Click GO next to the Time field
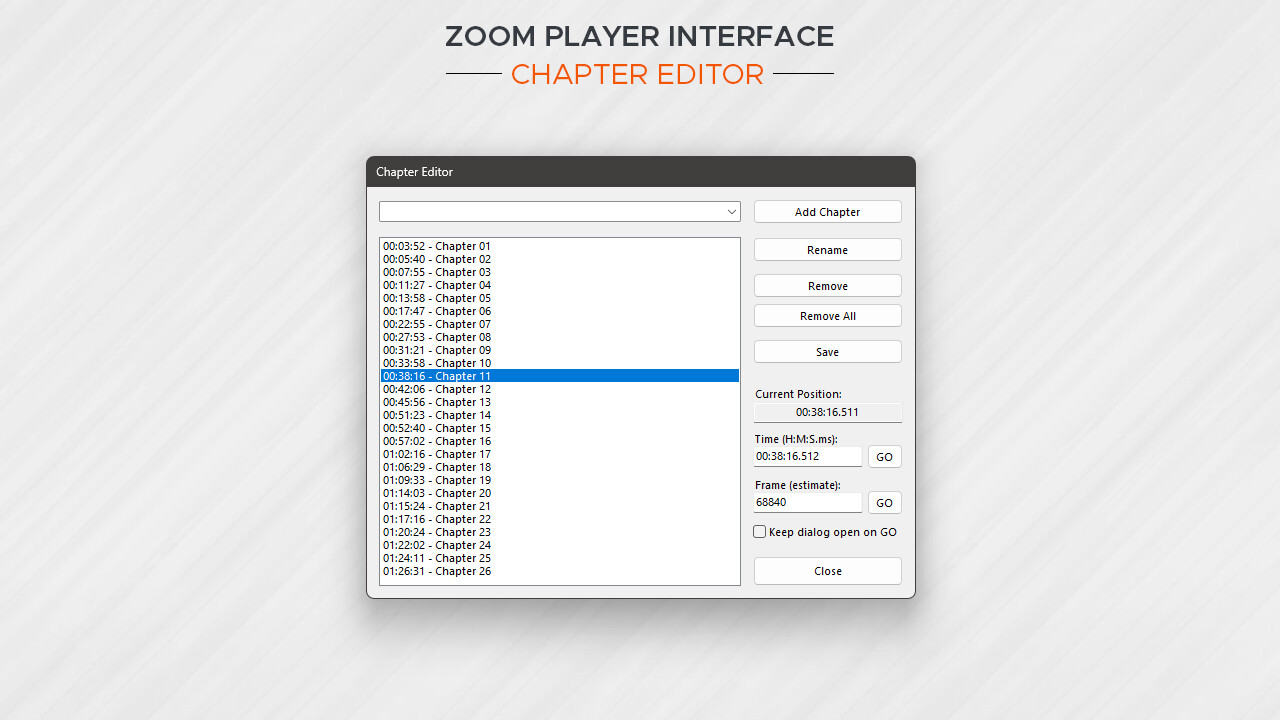The image size is (1280, 720). pyautogui.click(x=884, y=457)
